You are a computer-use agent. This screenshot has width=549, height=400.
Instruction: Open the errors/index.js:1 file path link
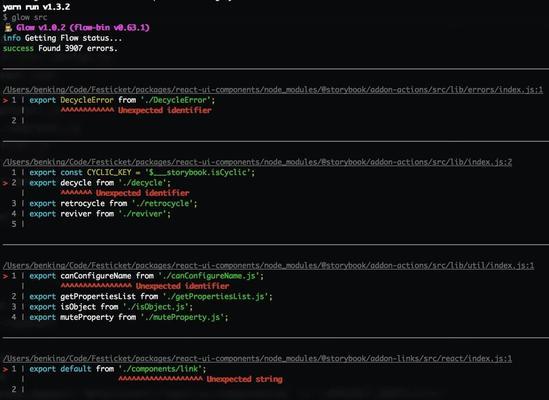tap(273, 90)
